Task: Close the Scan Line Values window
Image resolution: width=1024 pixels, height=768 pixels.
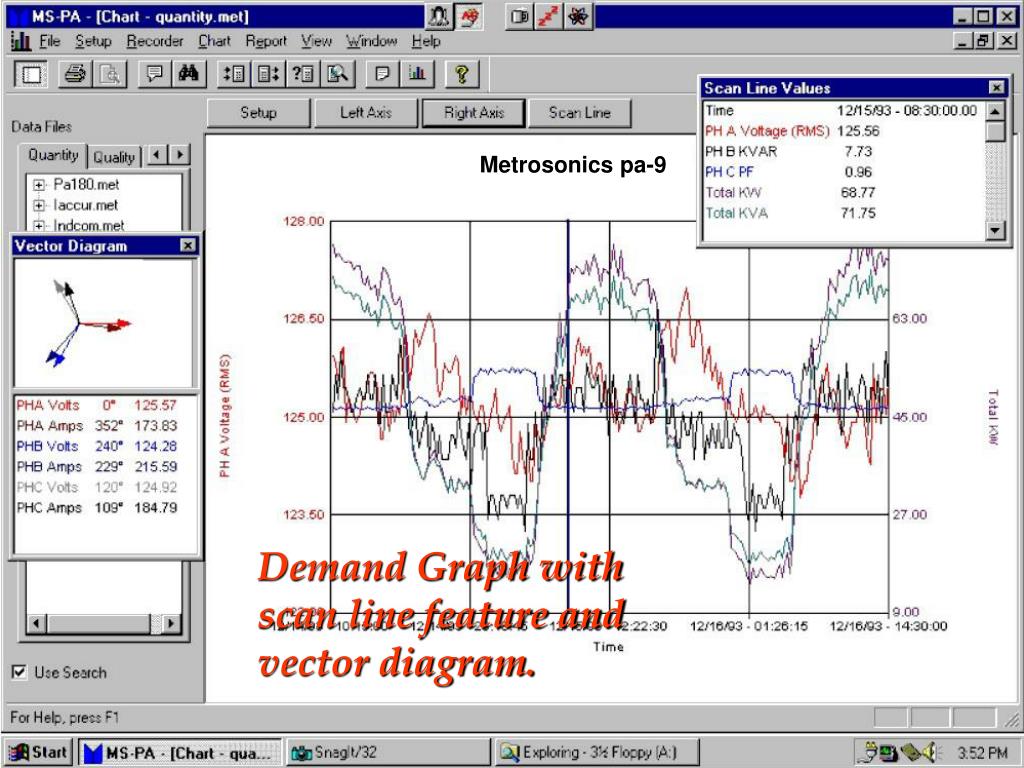Action: (x=997, y=88)
